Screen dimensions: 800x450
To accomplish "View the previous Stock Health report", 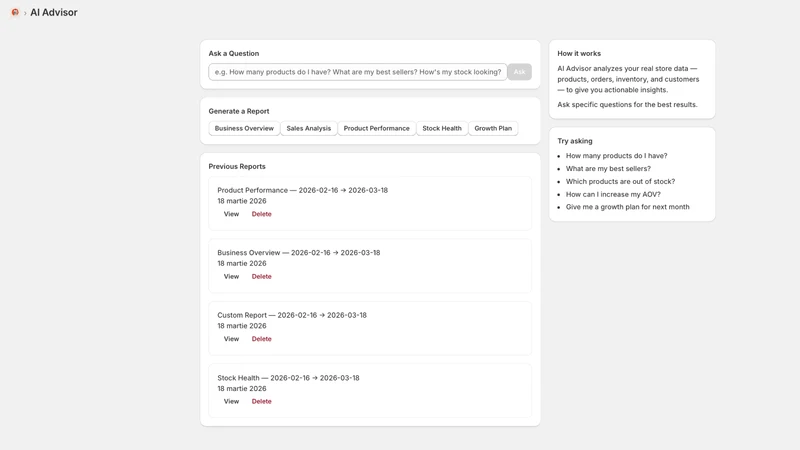I will pyautogui.click(x=231, y=402).
